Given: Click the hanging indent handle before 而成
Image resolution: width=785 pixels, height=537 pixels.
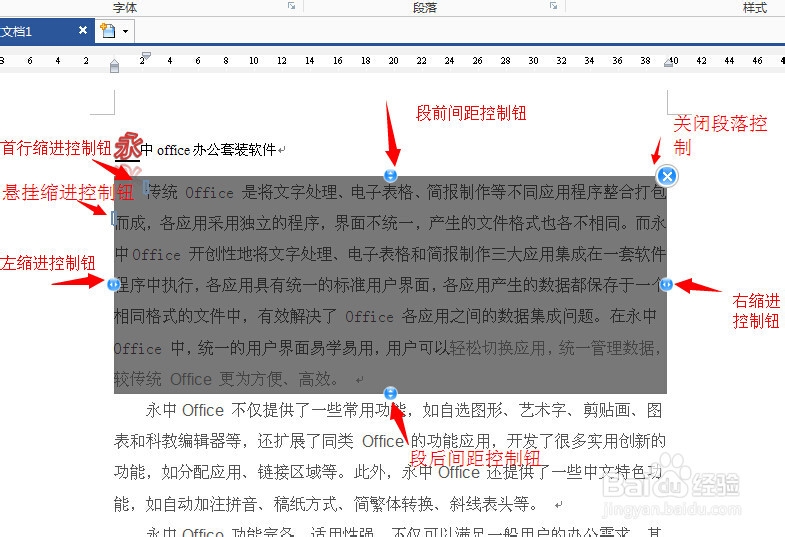Looking at the screenshot, I should click(x=114, y=218).
